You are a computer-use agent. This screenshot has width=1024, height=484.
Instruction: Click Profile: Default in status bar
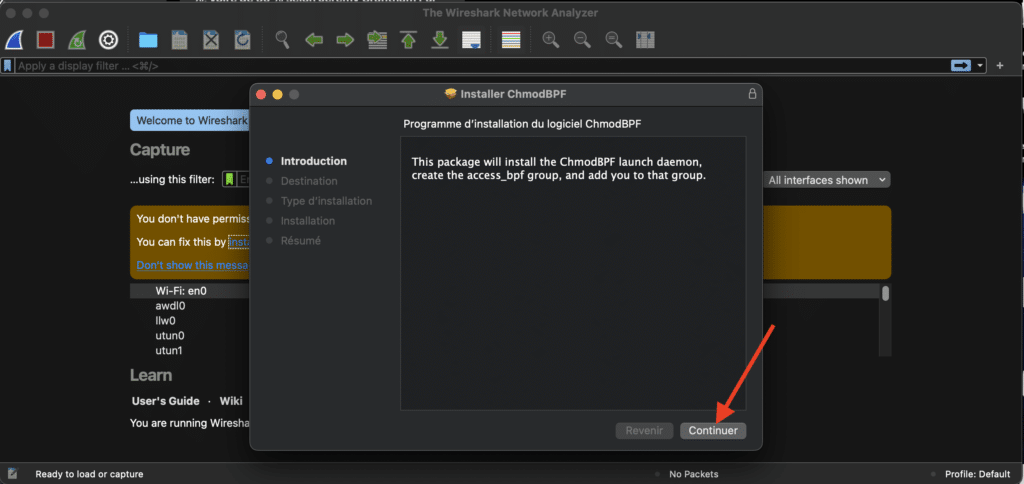pyautogui.click(x=978, y=474)
